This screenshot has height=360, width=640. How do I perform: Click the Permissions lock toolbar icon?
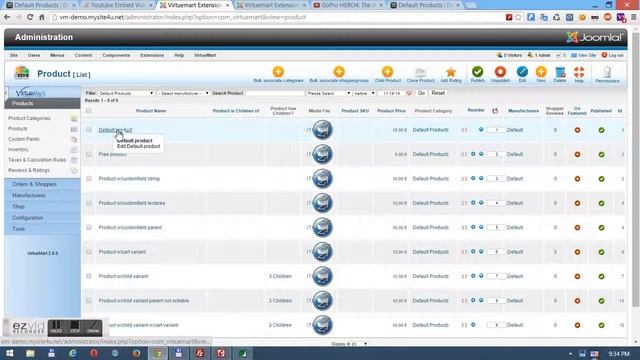tap(607, 72)
